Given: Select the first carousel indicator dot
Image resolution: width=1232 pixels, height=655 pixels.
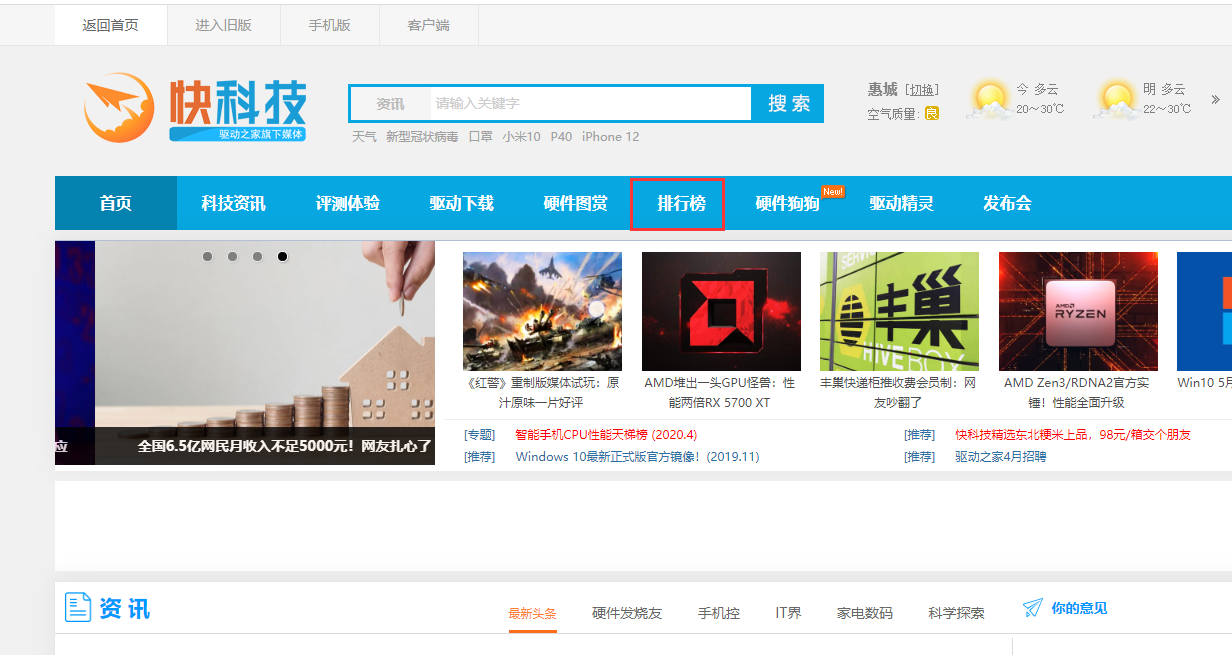Looking at the screenshot, I should (x=208, y=257).
